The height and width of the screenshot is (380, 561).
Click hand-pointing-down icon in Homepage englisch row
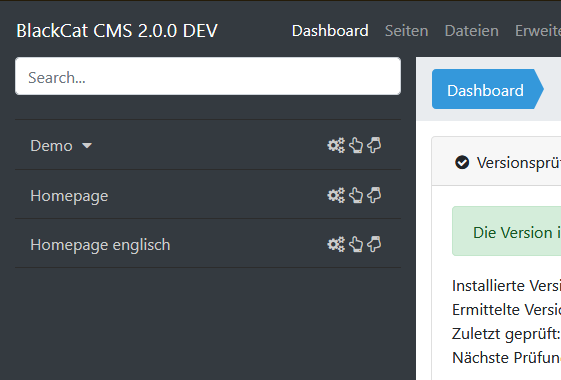[x=374, y=244]
